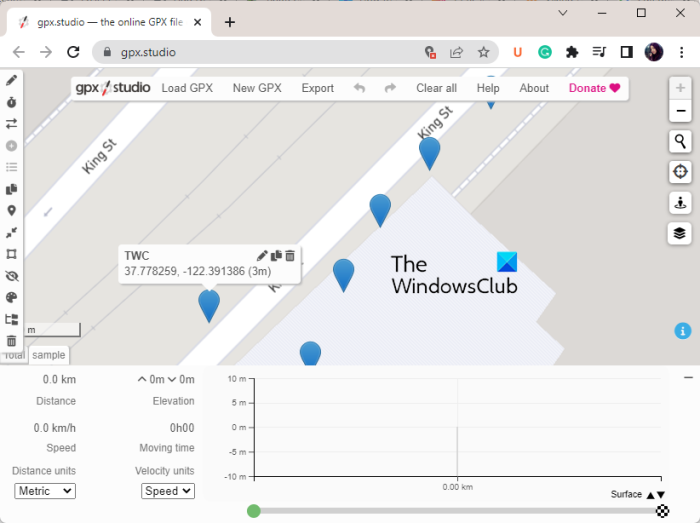The image size is (700, 523).
Task: Zoom out the map with minus button
Action: (680, 111)
